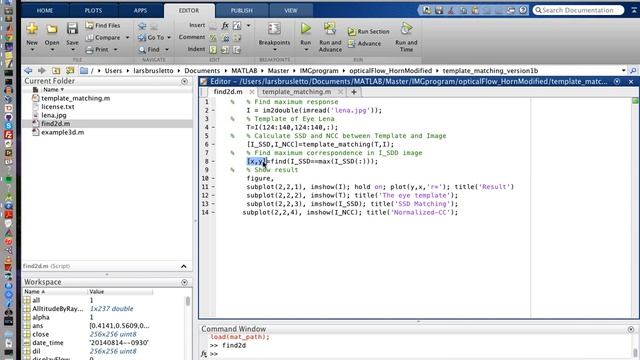Switch to the VIEW ribbon tab
Screen dimensions: 640x360
point(291,11)
